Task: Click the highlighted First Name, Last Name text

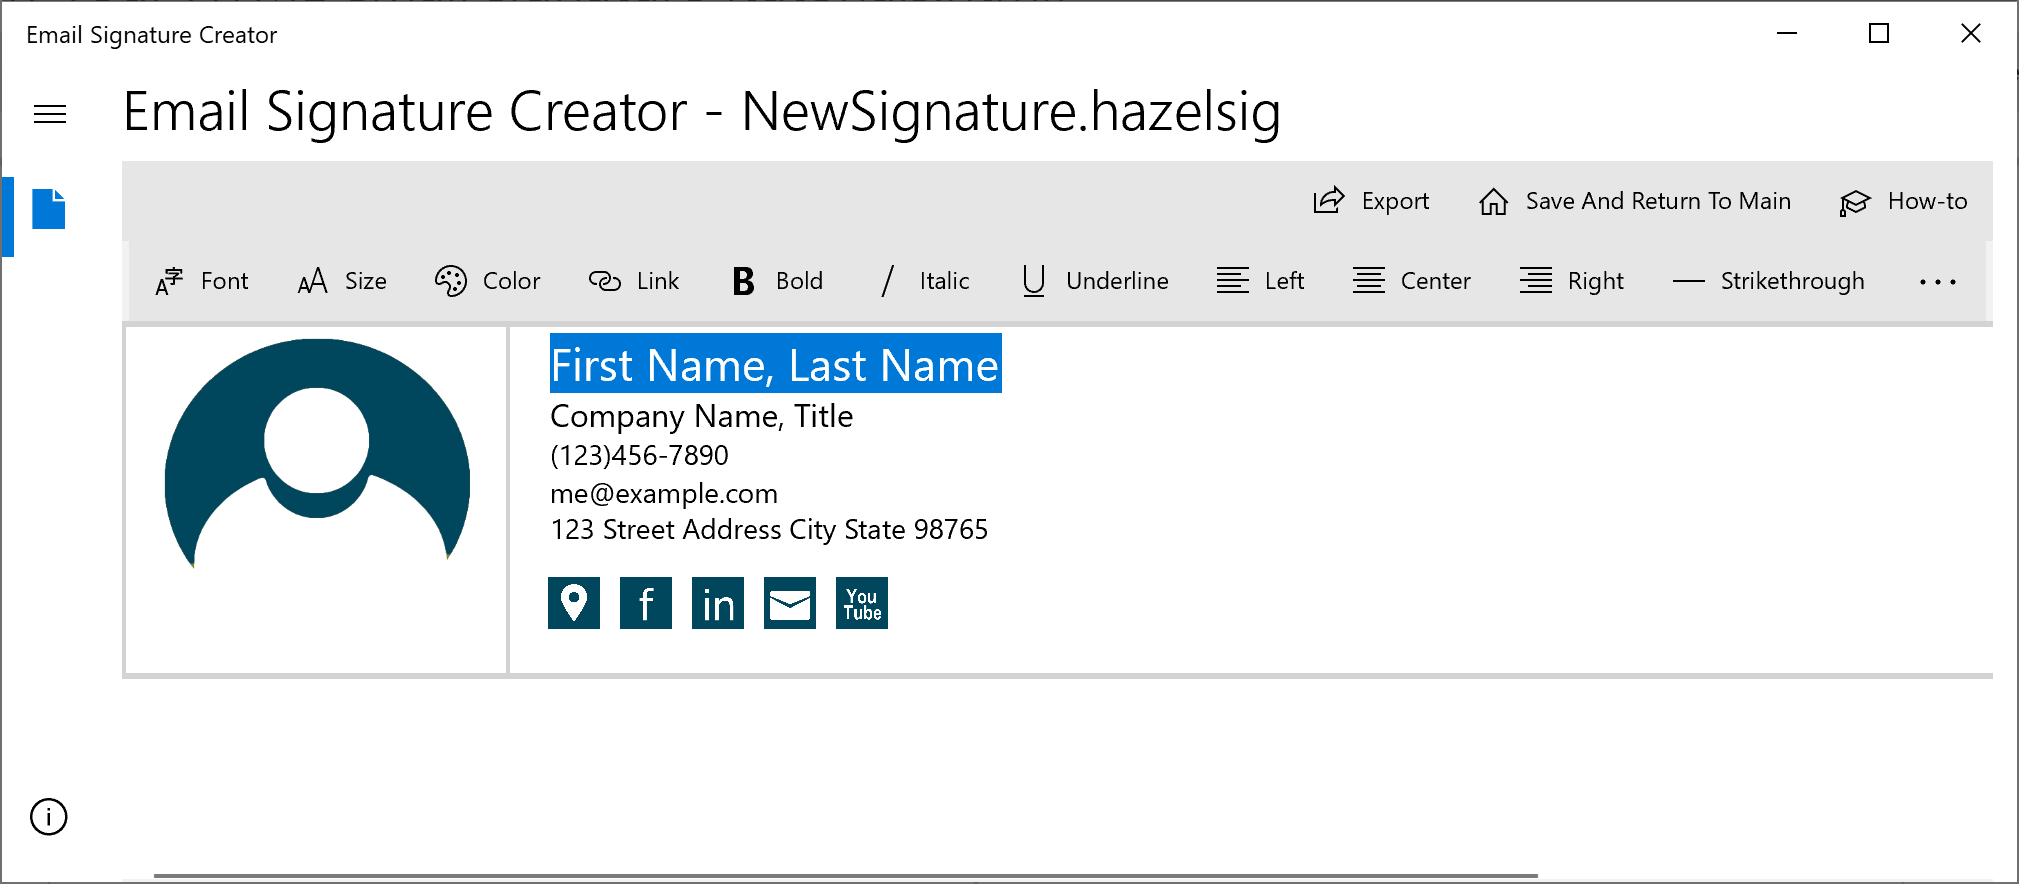Action: click(x=775, y=364)
